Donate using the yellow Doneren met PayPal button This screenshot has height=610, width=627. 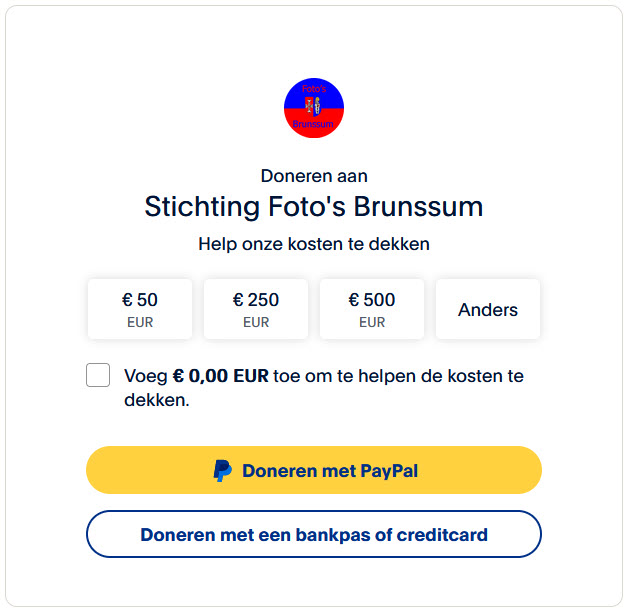314,470
